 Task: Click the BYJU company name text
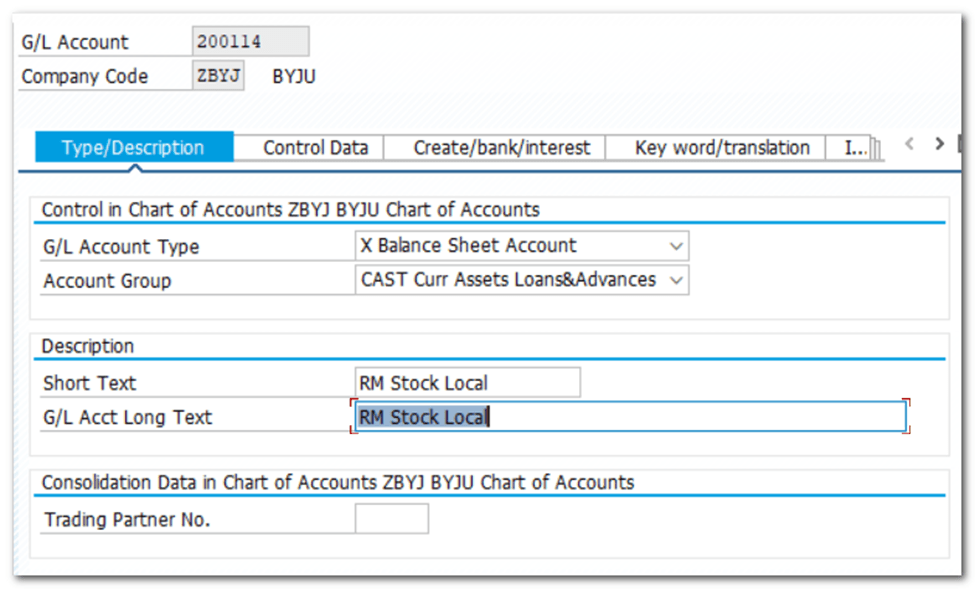click(x=294, y=76)
